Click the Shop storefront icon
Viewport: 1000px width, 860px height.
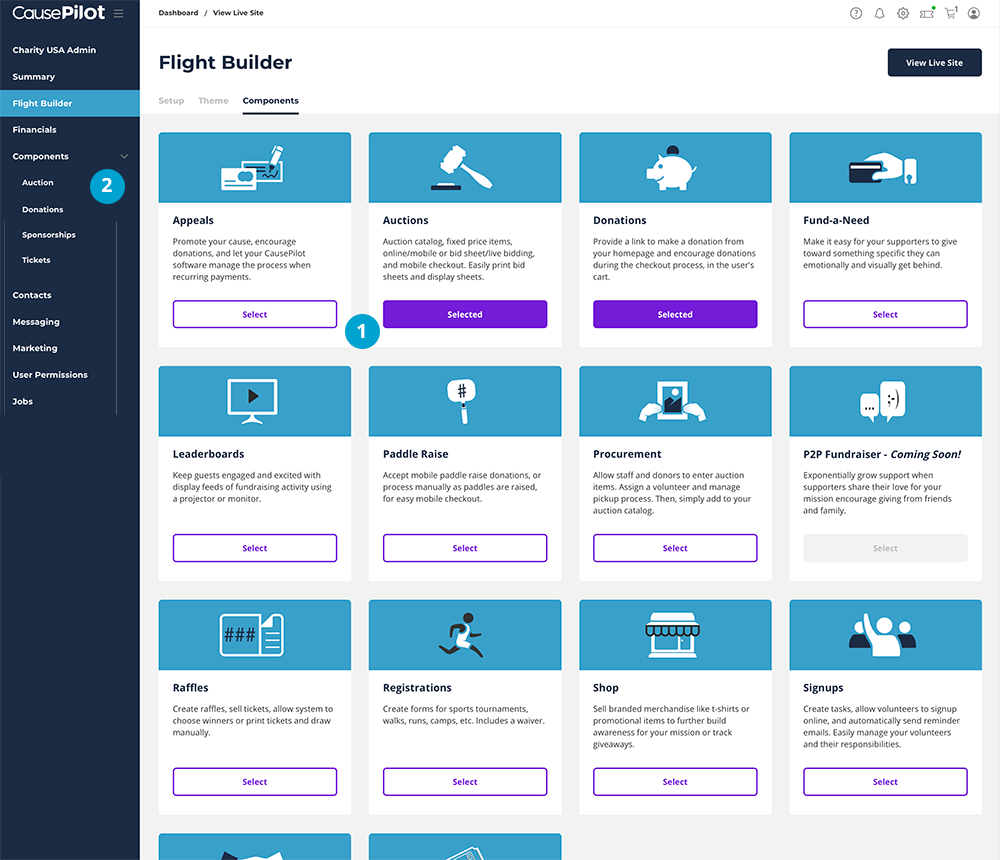coord(672,635)
